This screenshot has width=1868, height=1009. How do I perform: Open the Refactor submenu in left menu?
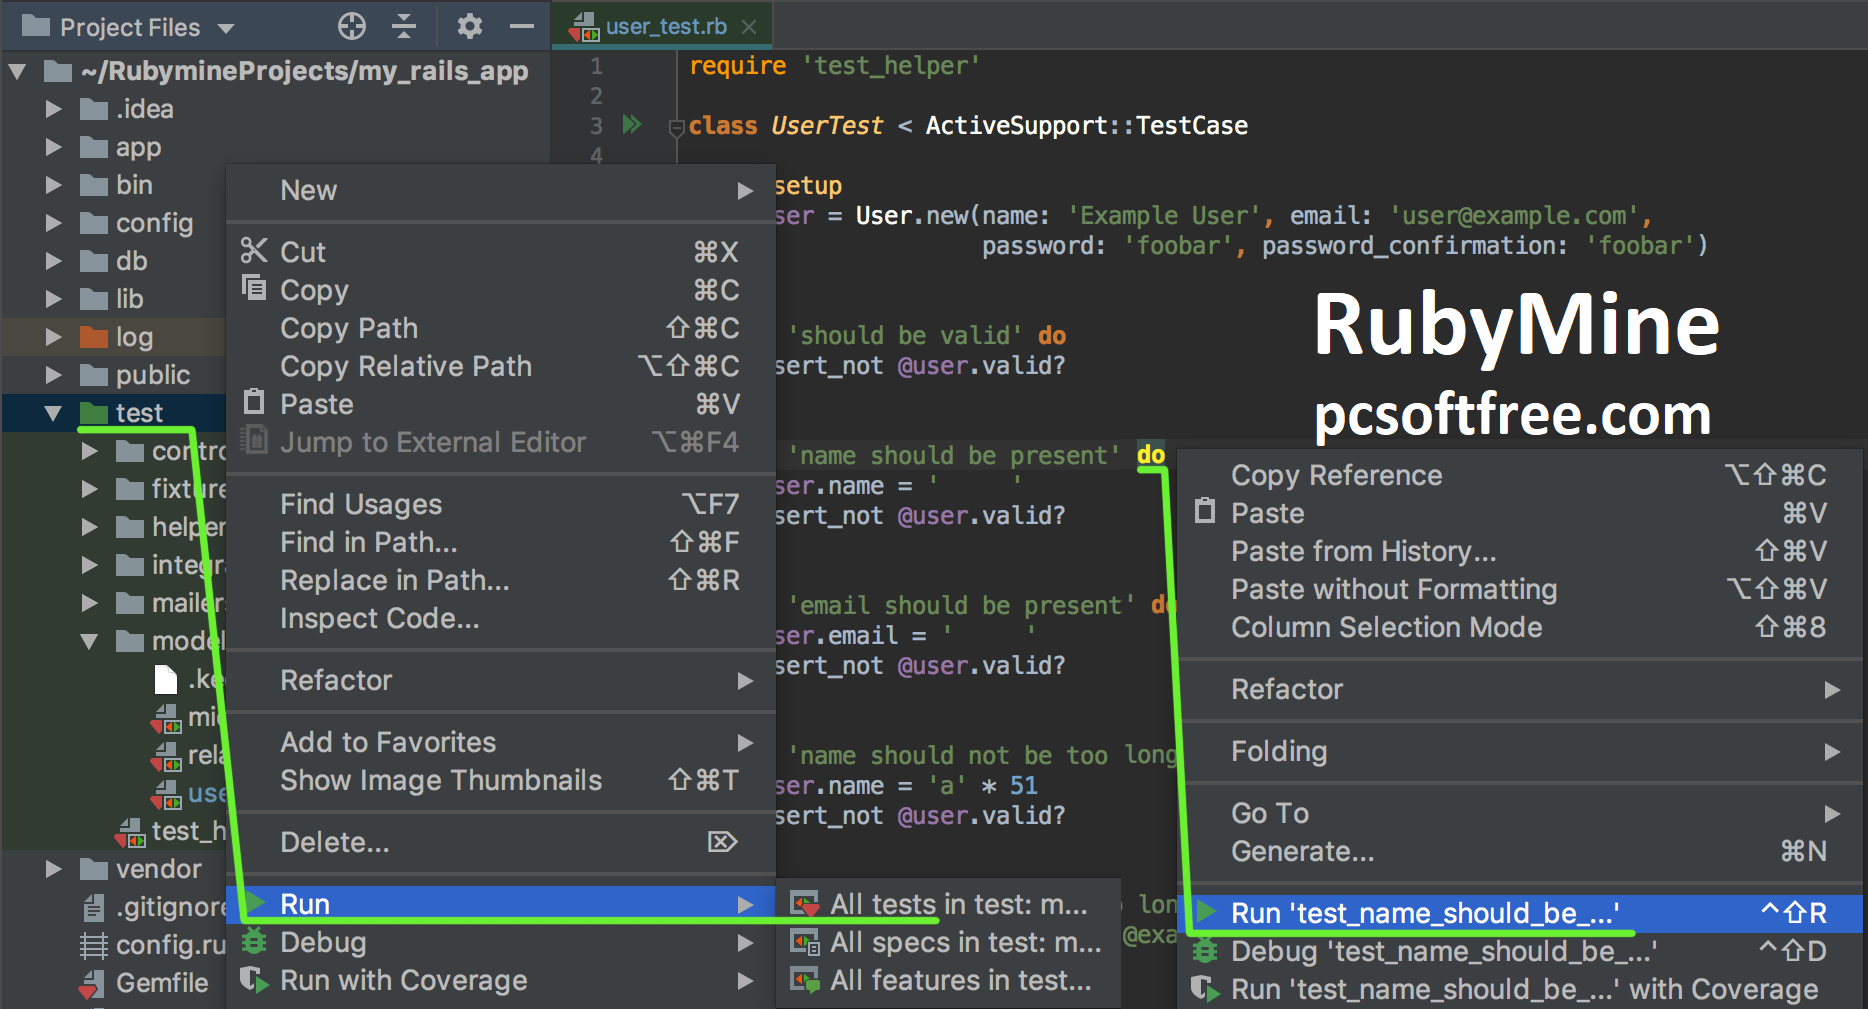tap(501, 680)
